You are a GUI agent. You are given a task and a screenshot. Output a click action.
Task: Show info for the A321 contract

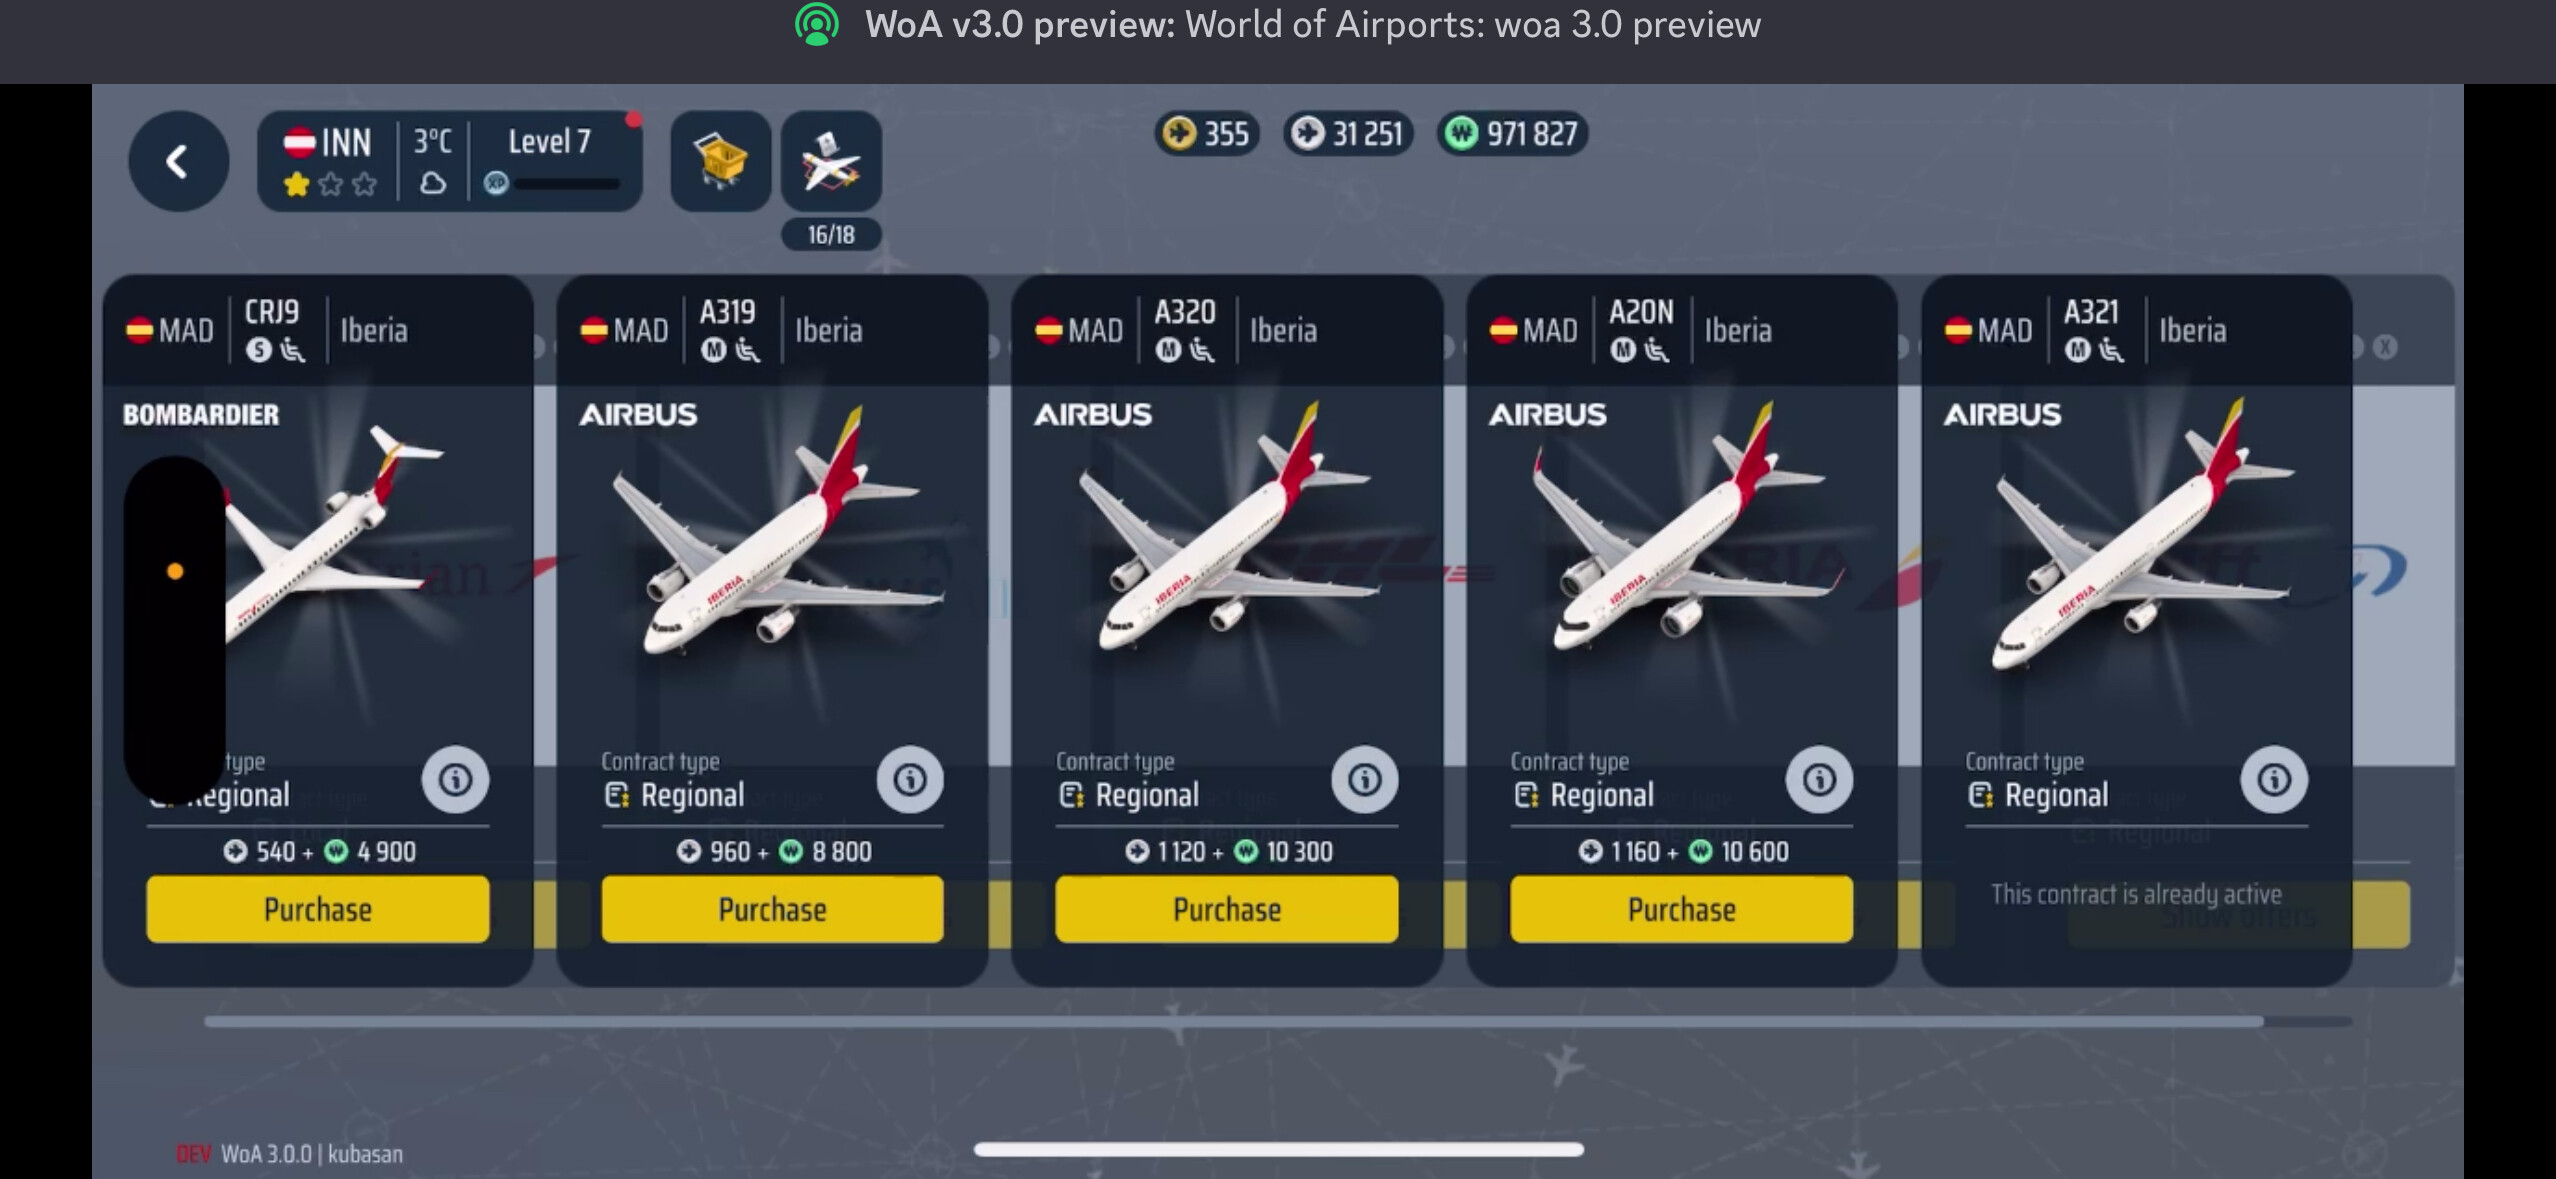pyautogui.click(x=2274, y=779)
